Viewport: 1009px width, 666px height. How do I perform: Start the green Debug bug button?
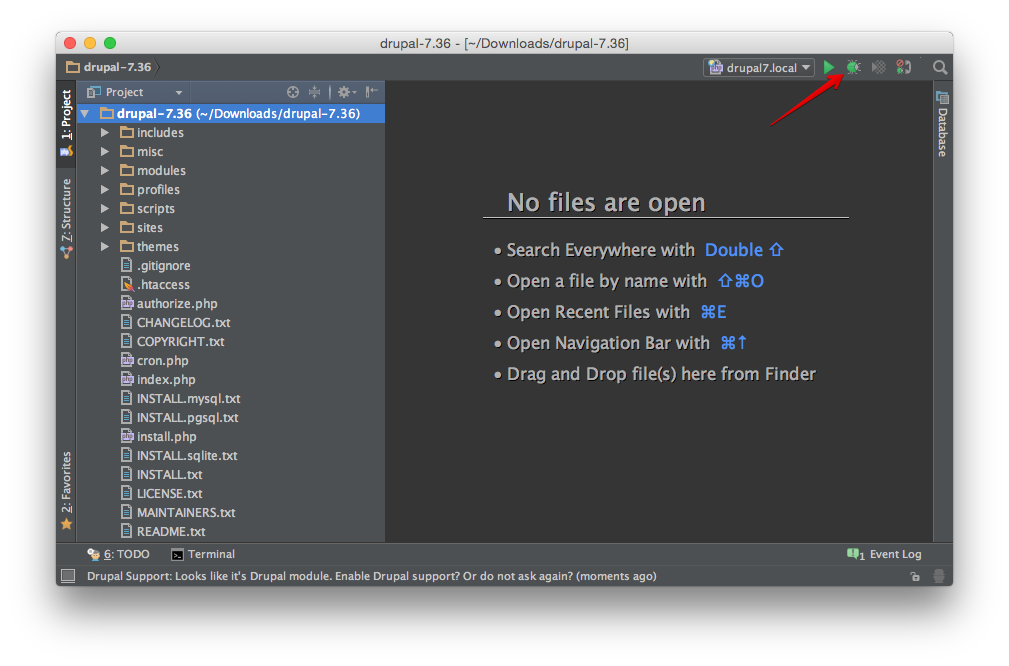[x=853, y=67]
